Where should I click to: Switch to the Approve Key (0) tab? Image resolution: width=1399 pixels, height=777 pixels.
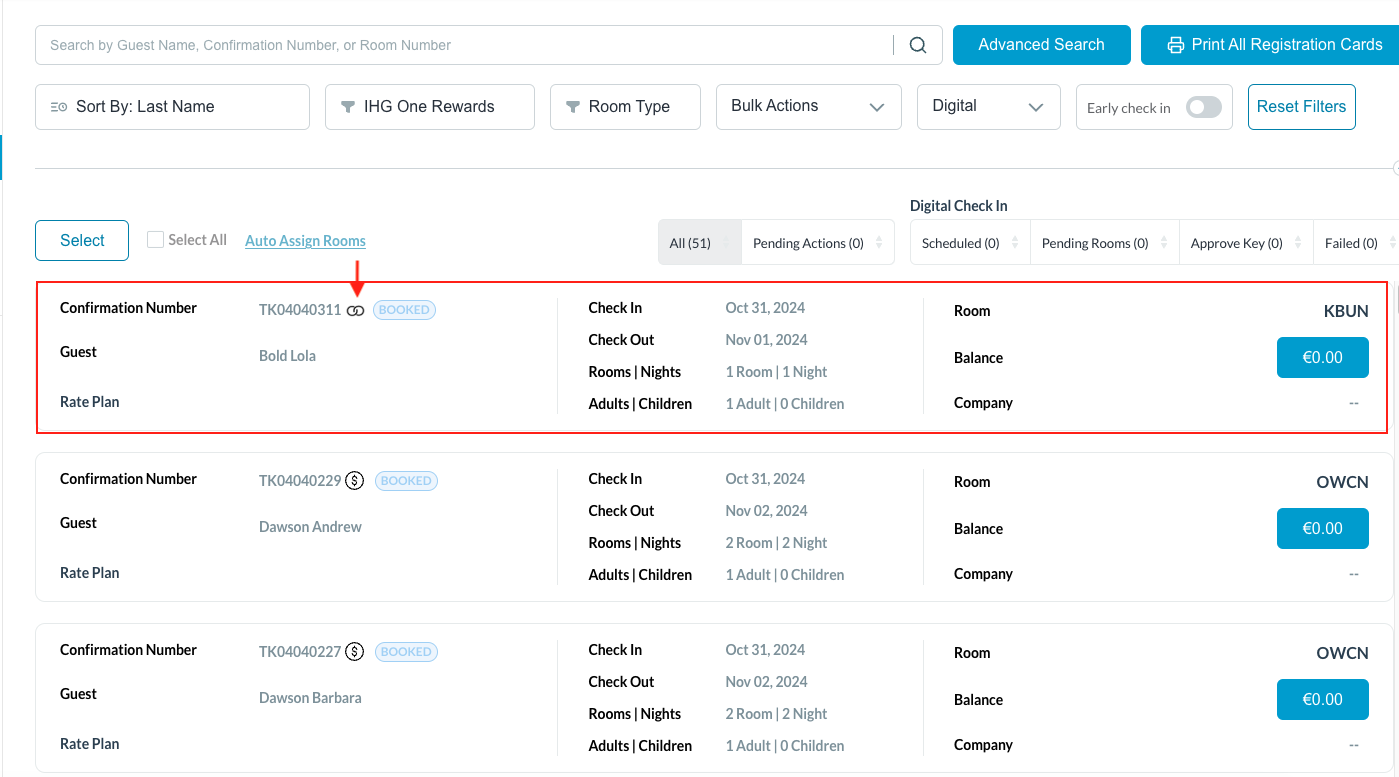(x=1236, y=243)
